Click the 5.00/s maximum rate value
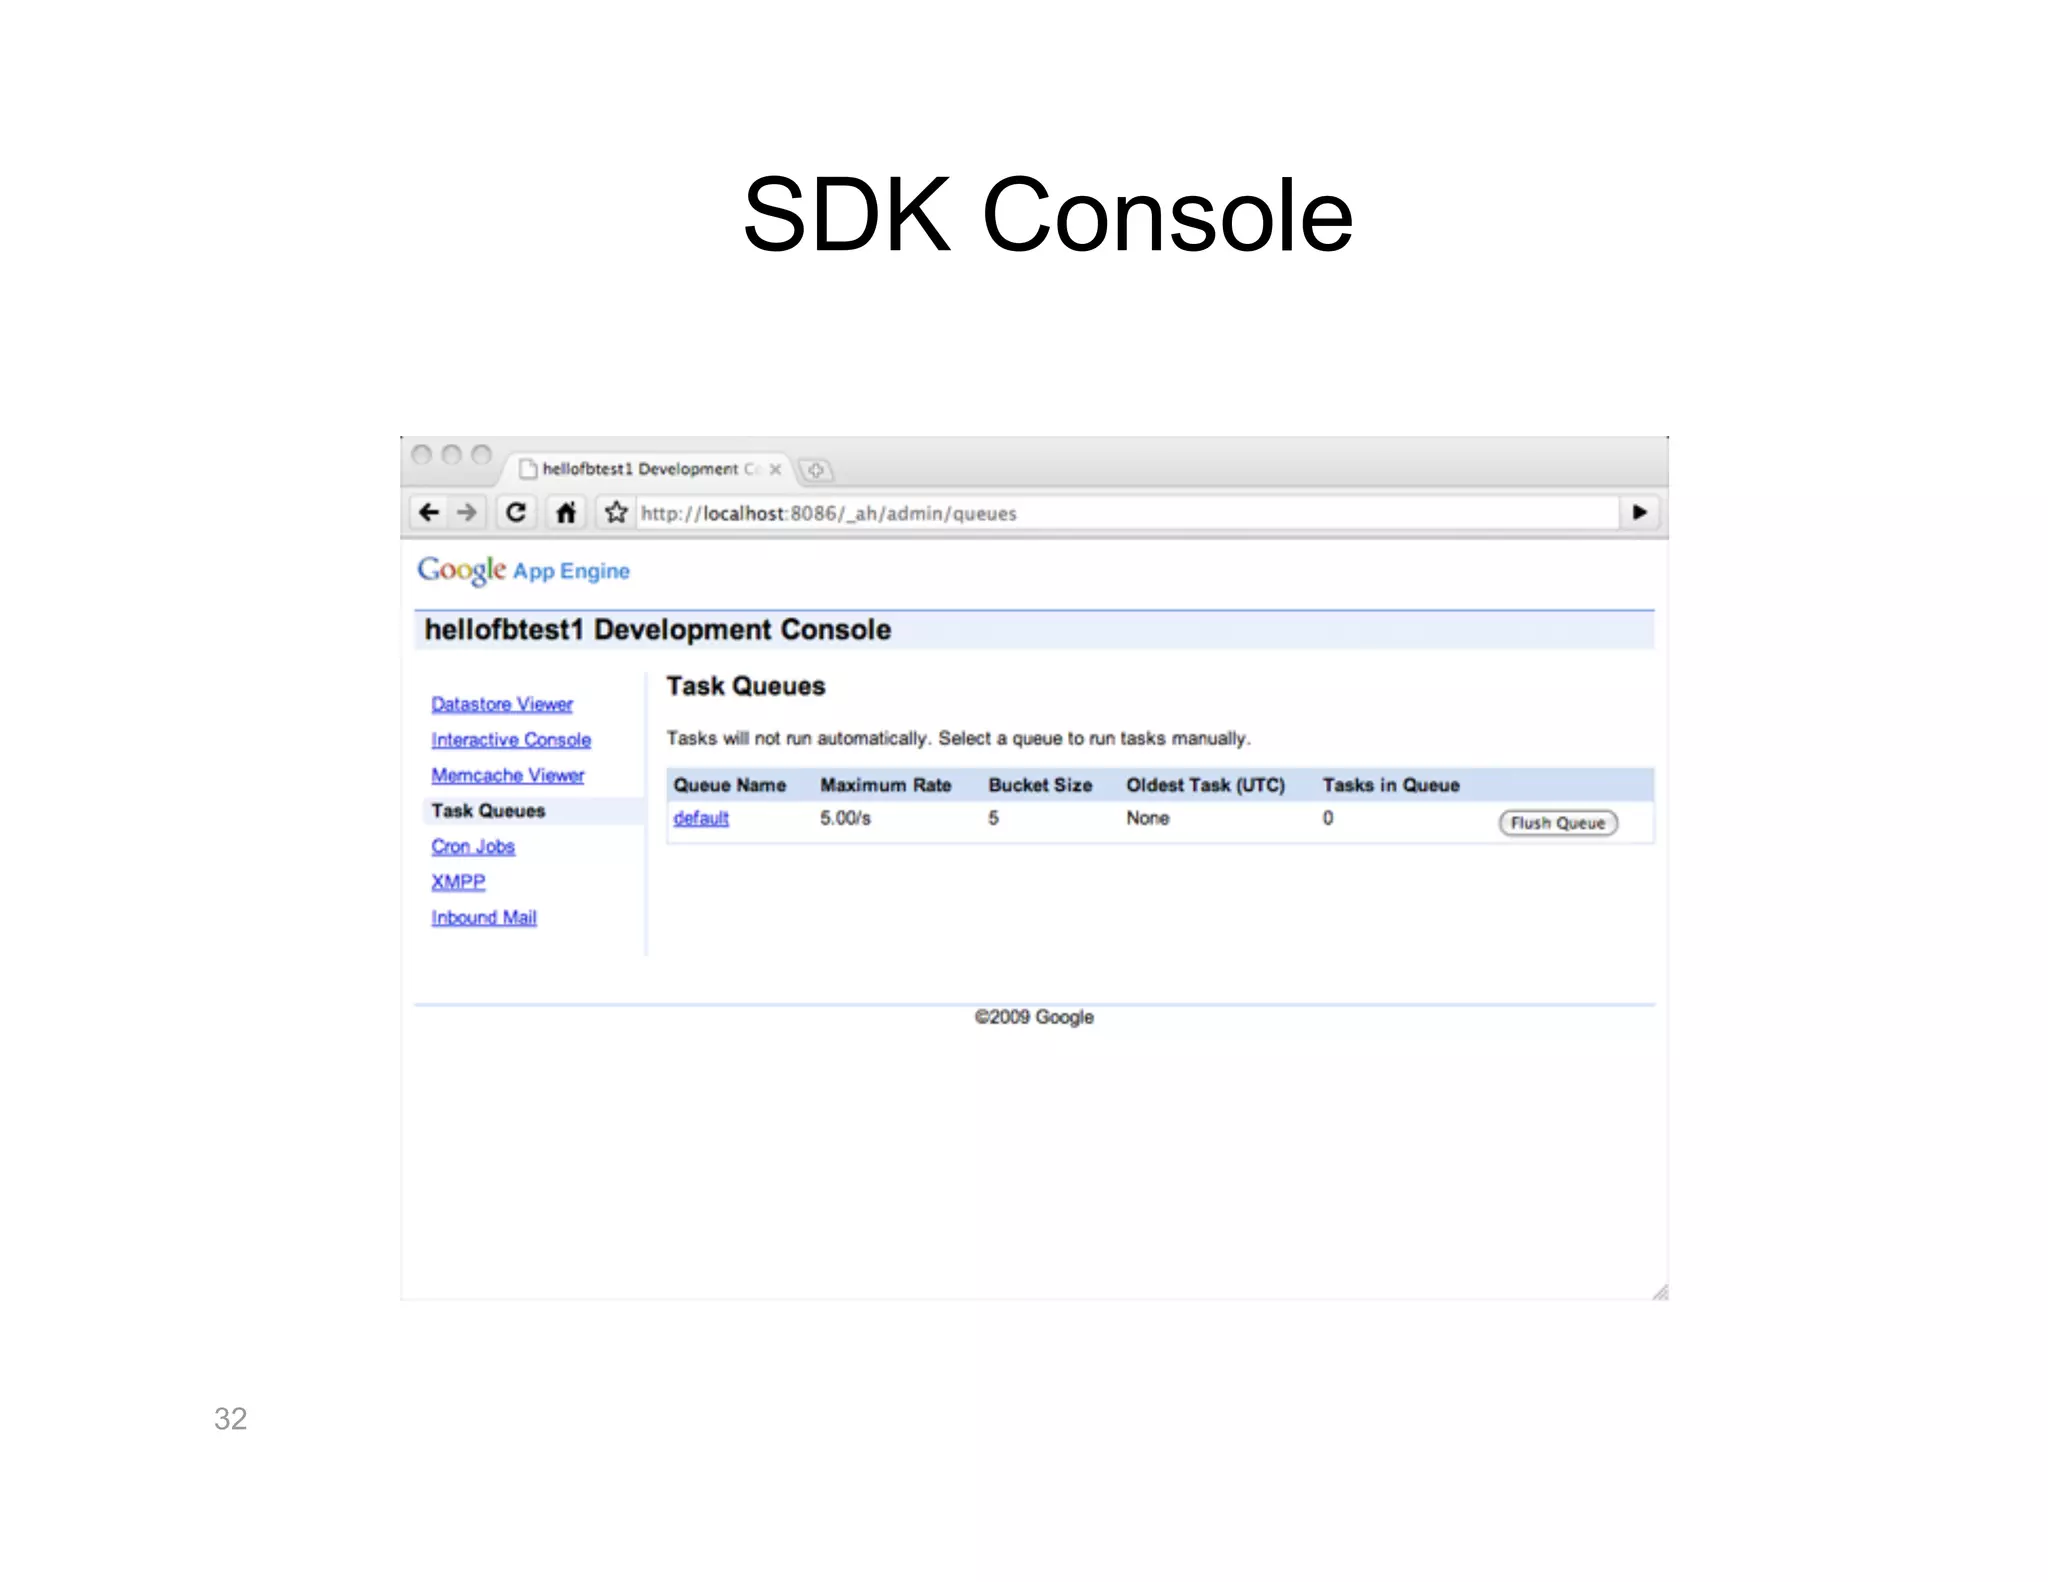 (846, 818)
